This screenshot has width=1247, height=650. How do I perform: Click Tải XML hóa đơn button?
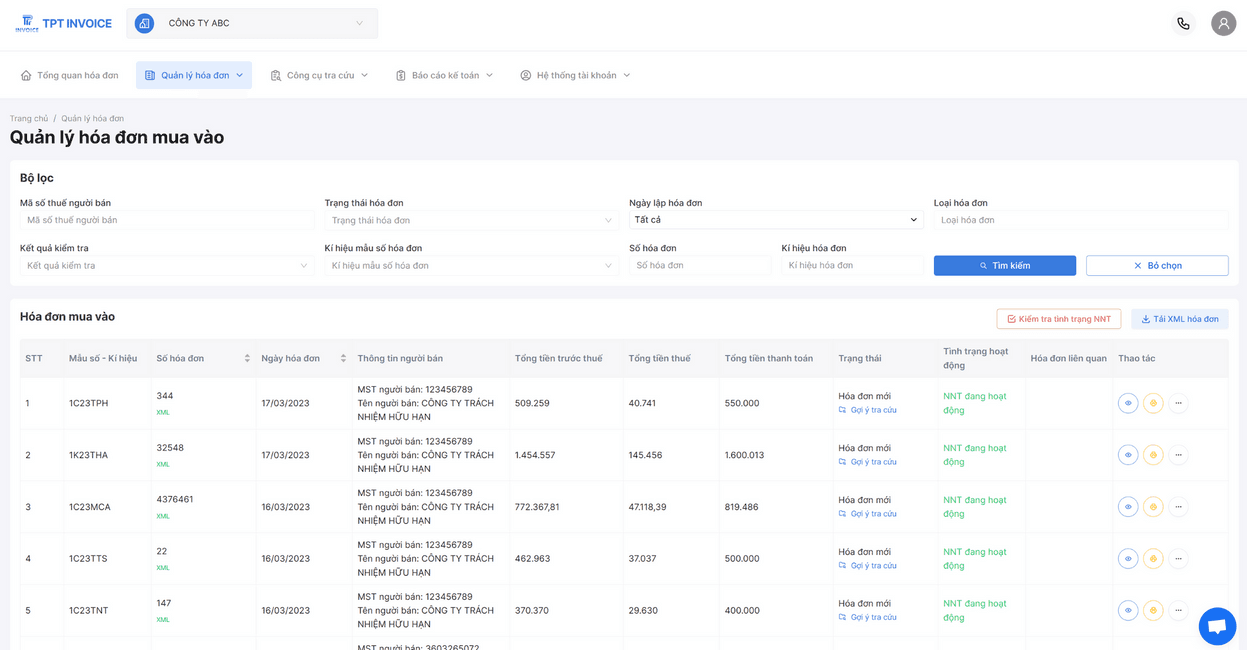click(x=1180, y=319)
